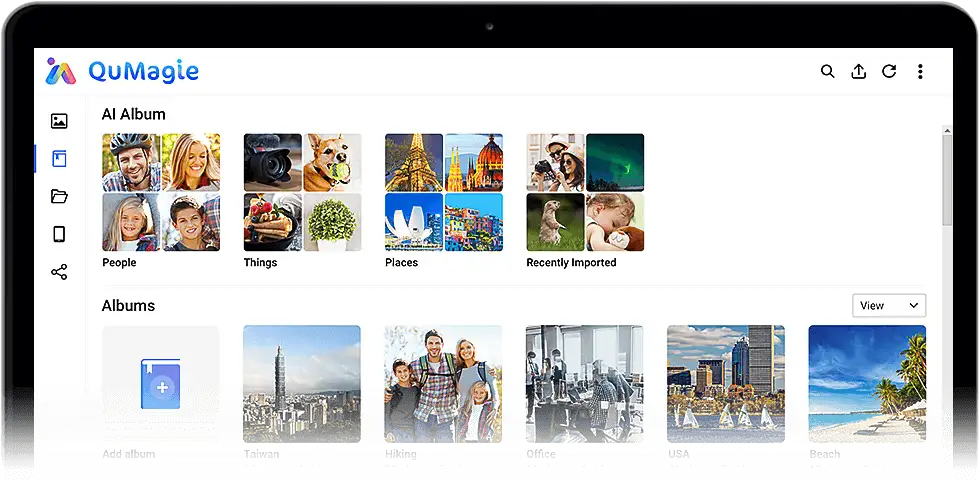Open the People AI album thumbnail
The height and width of the screenshot is (503, 980).
coord(161,192)
